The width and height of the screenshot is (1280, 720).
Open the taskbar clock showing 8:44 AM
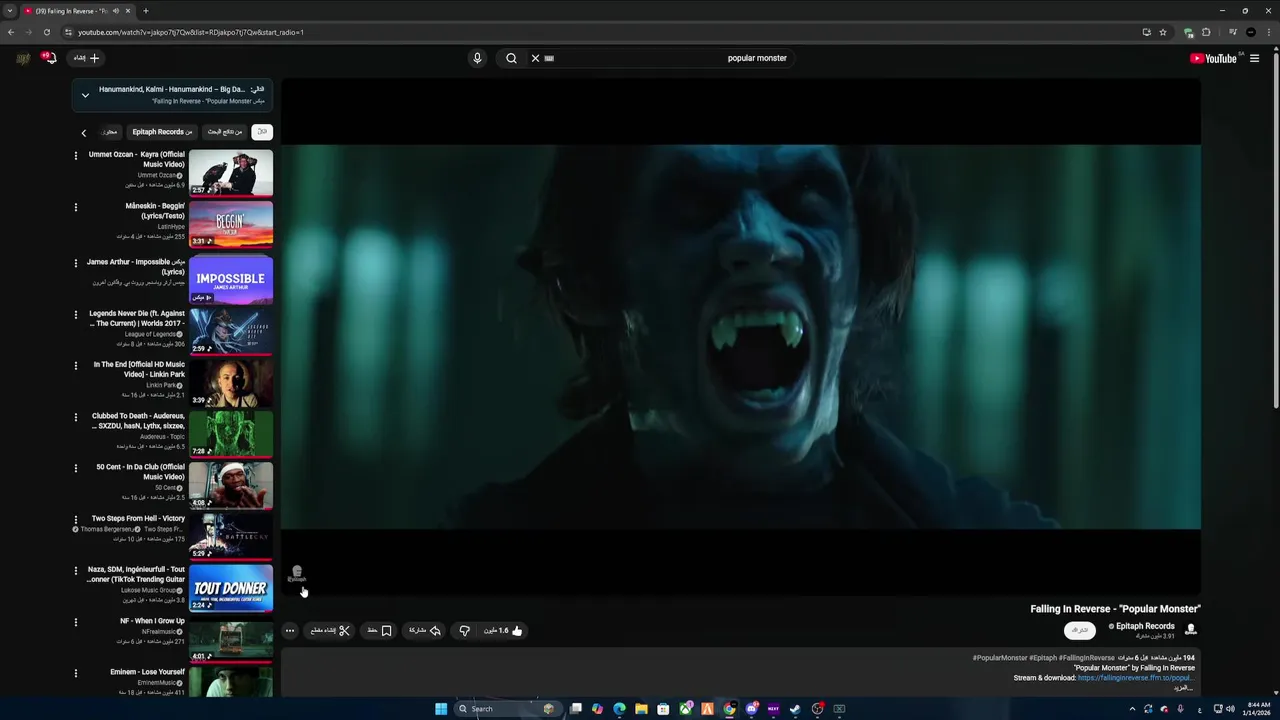[x=1257, y=709]
